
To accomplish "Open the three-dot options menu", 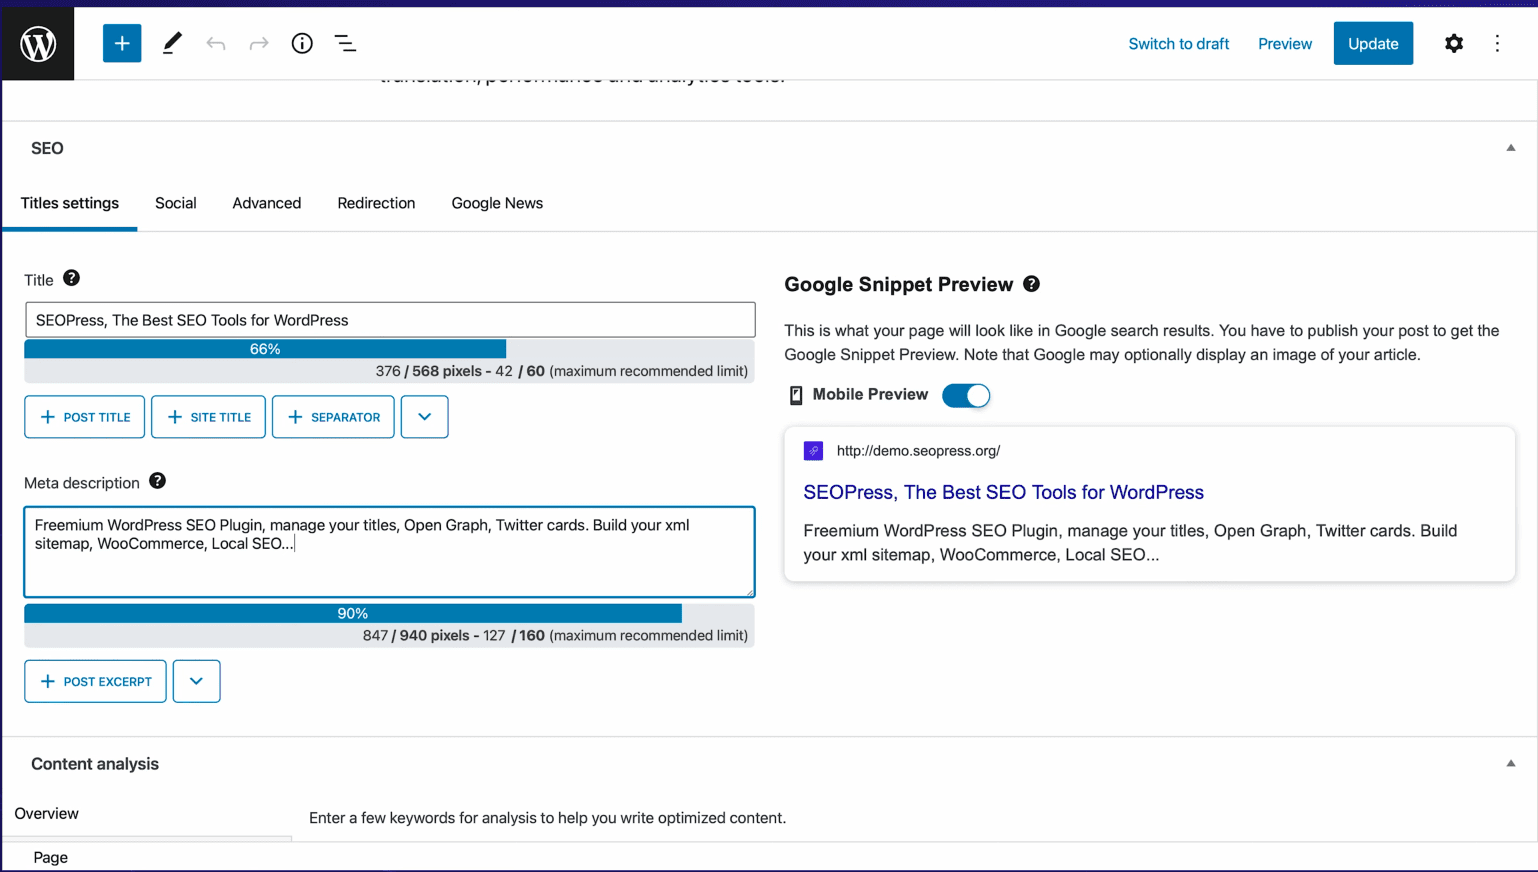I will tap(1497, 43).
